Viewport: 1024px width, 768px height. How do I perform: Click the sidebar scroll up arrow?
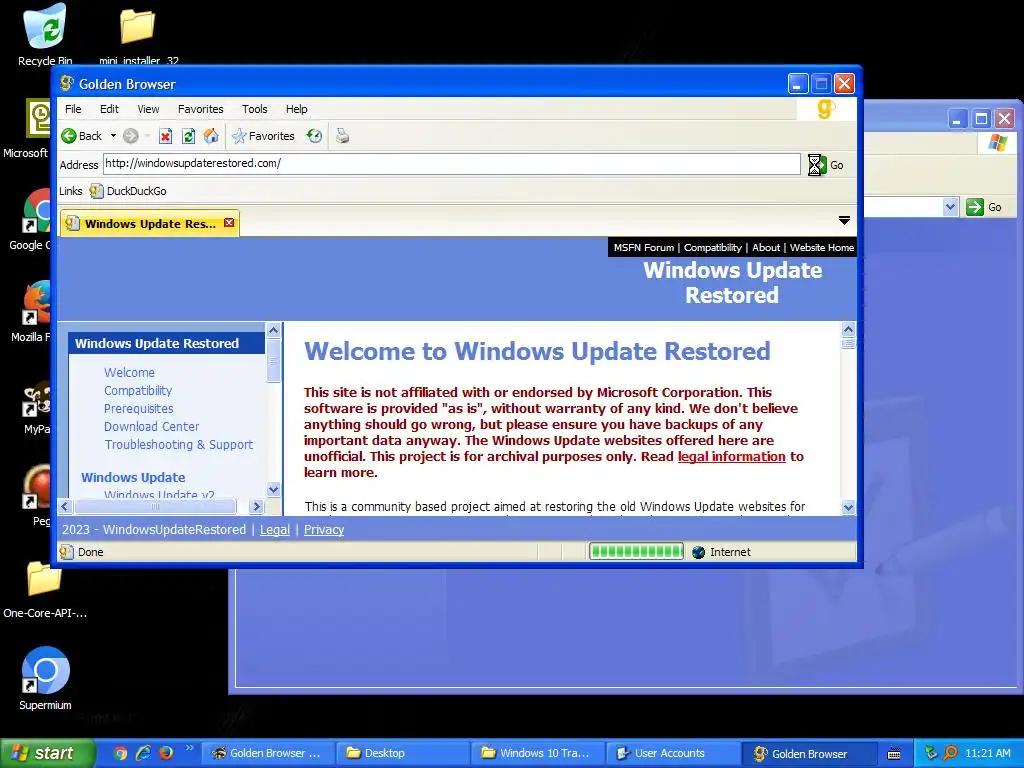[x=274, y=330]
